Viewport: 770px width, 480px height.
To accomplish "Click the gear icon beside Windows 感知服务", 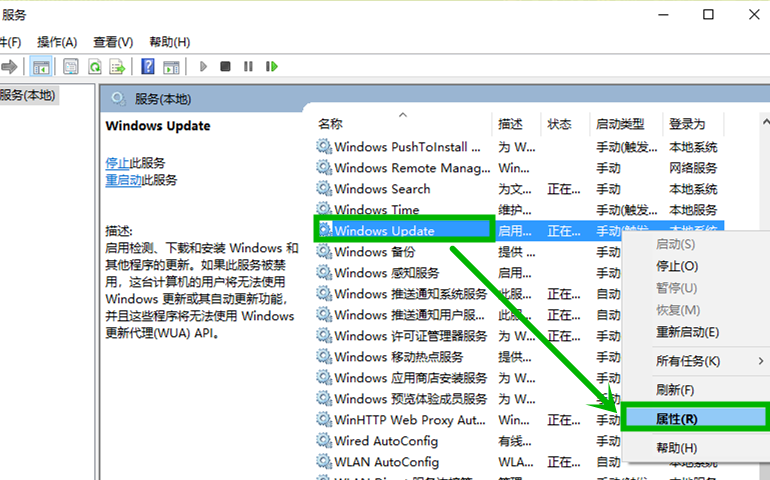I will coord(324,273).
